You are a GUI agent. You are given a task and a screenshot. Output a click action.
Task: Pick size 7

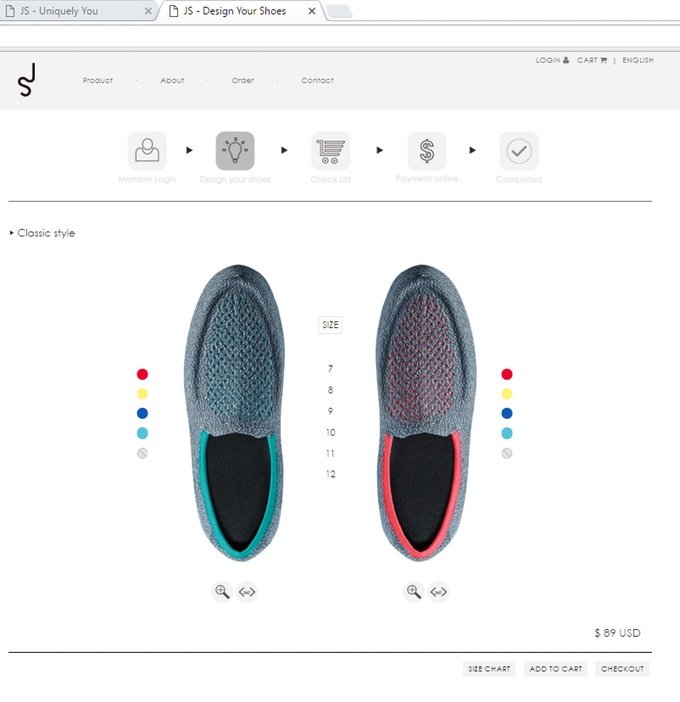pos(330,369)
